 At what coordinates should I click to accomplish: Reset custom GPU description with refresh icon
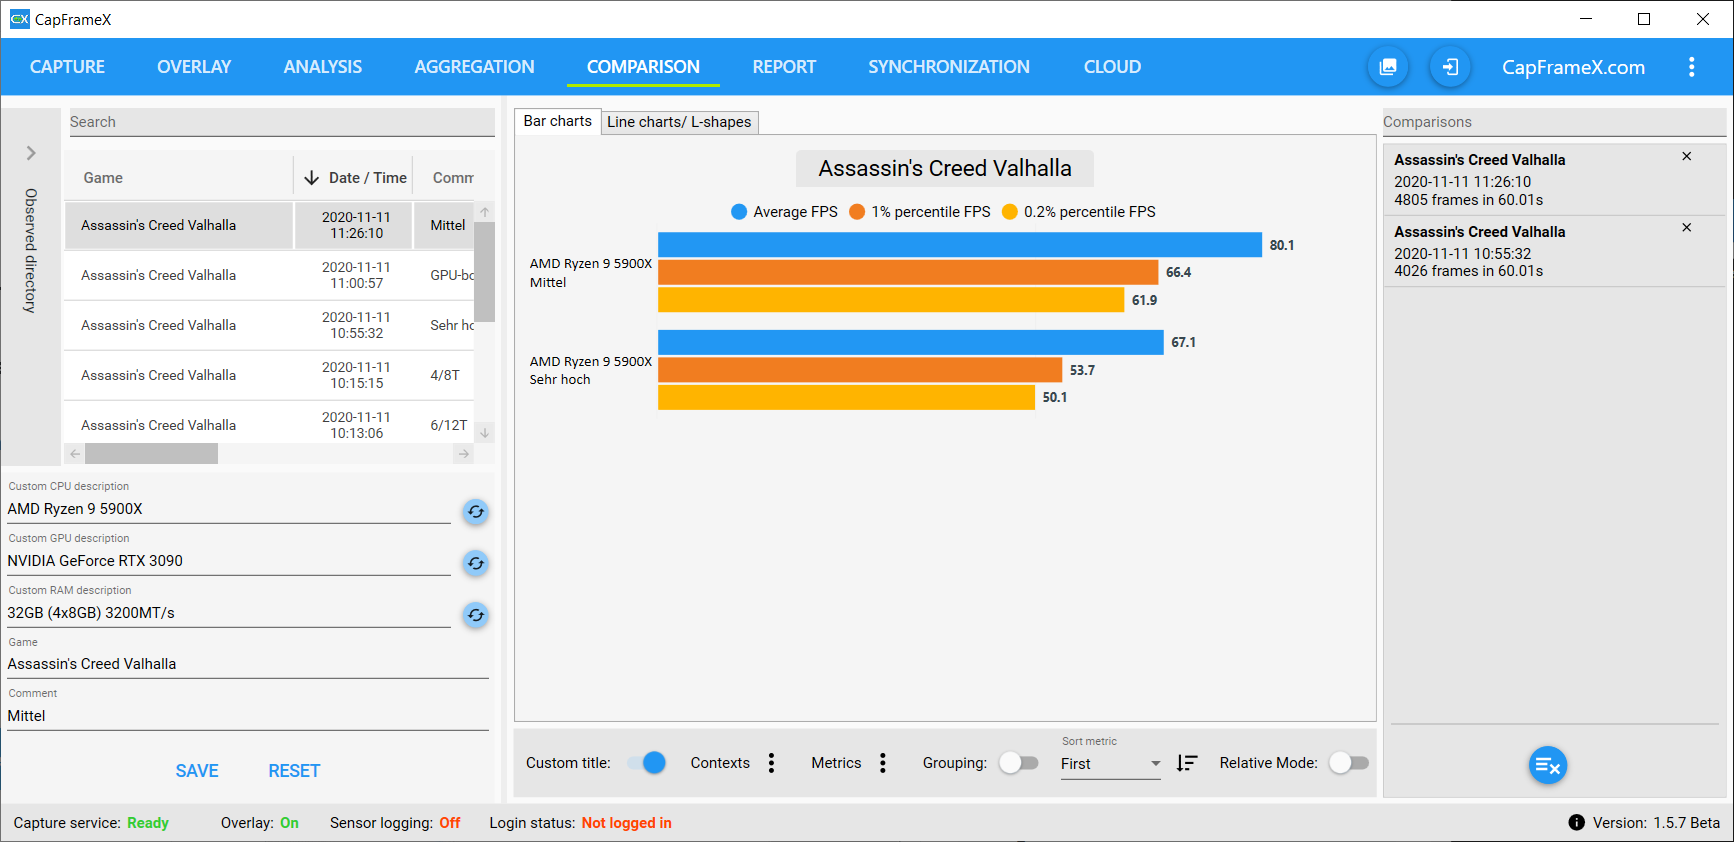(x=476, y=564)
